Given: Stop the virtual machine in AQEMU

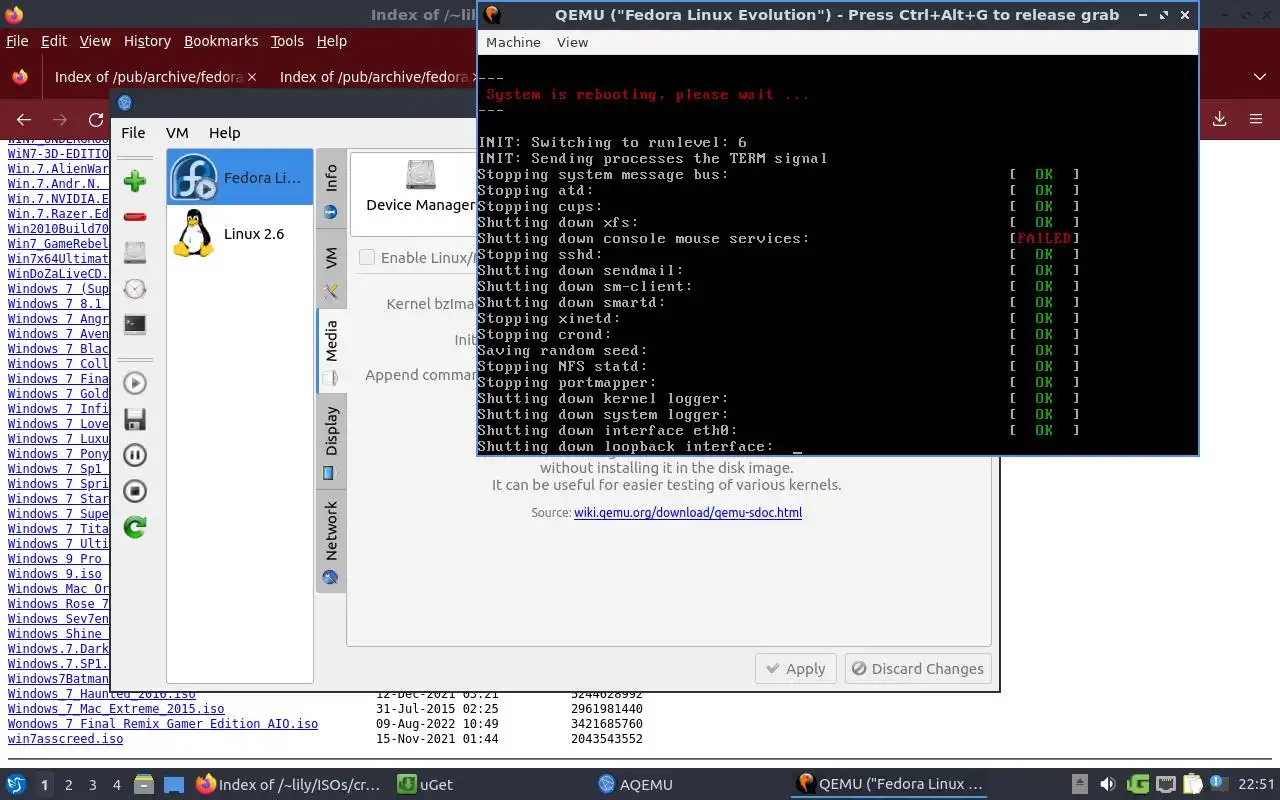Looking at the screenshot, I should [x=135, y=491].
